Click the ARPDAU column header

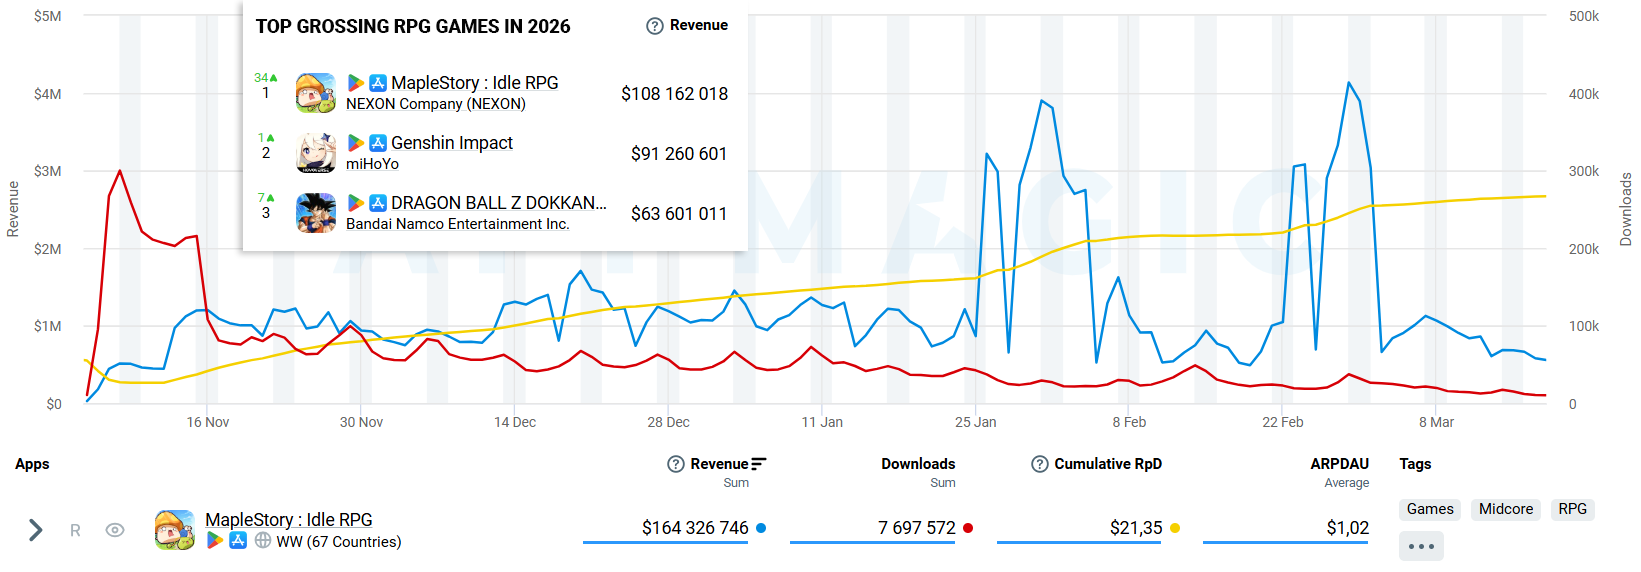tap(1340, 464)
